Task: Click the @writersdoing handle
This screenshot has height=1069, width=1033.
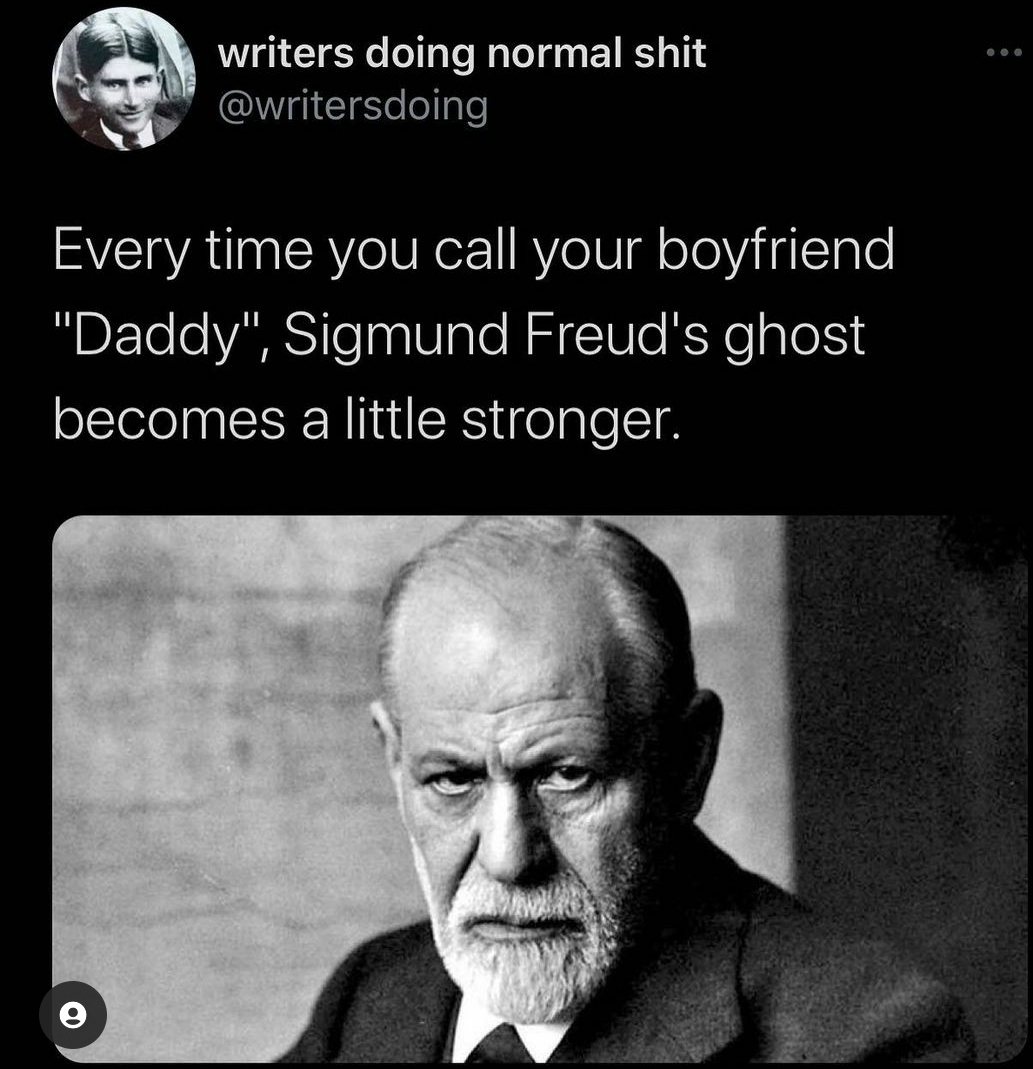Action: click(353, 107)
